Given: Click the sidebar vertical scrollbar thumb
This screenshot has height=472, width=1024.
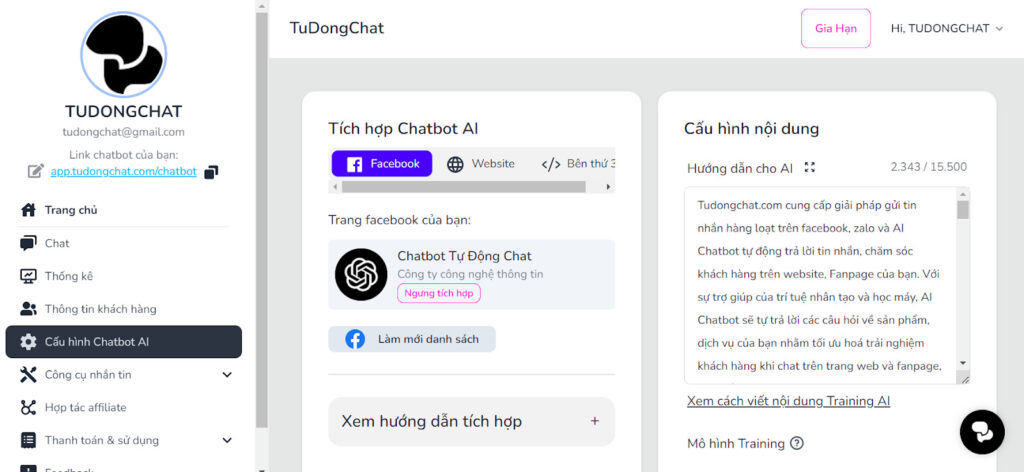Looking at the screenshot, I should tap(261, 219).
